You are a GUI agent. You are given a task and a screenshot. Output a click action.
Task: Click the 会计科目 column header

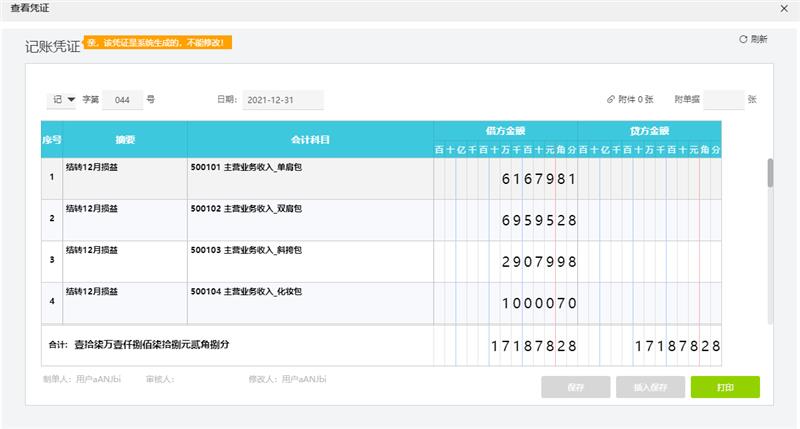pos(310,139)
